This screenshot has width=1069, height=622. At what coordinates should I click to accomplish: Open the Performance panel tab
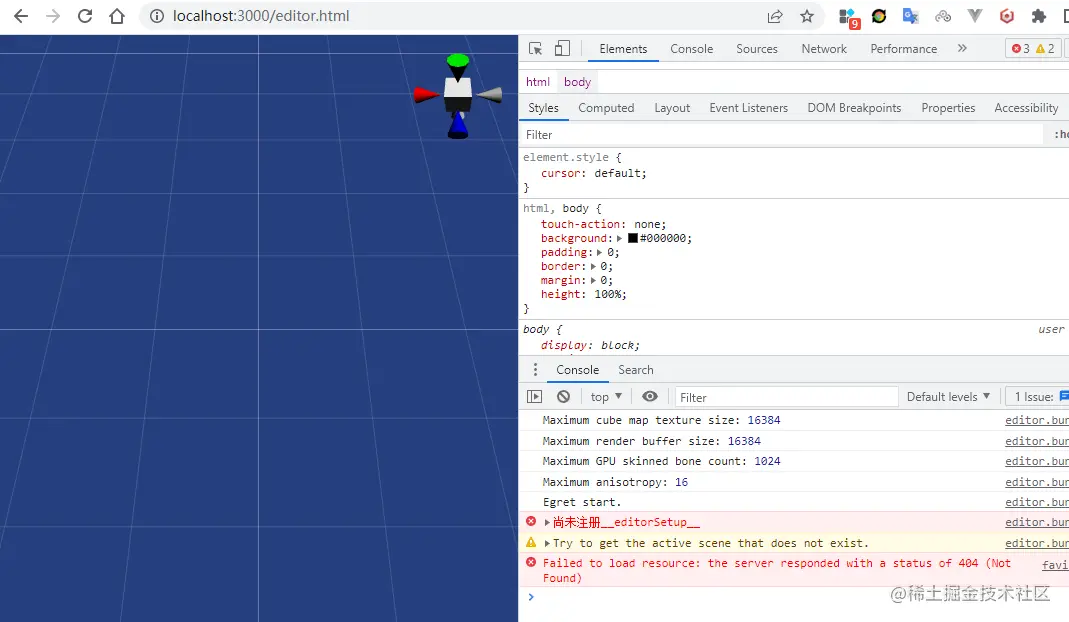[903, 49]
